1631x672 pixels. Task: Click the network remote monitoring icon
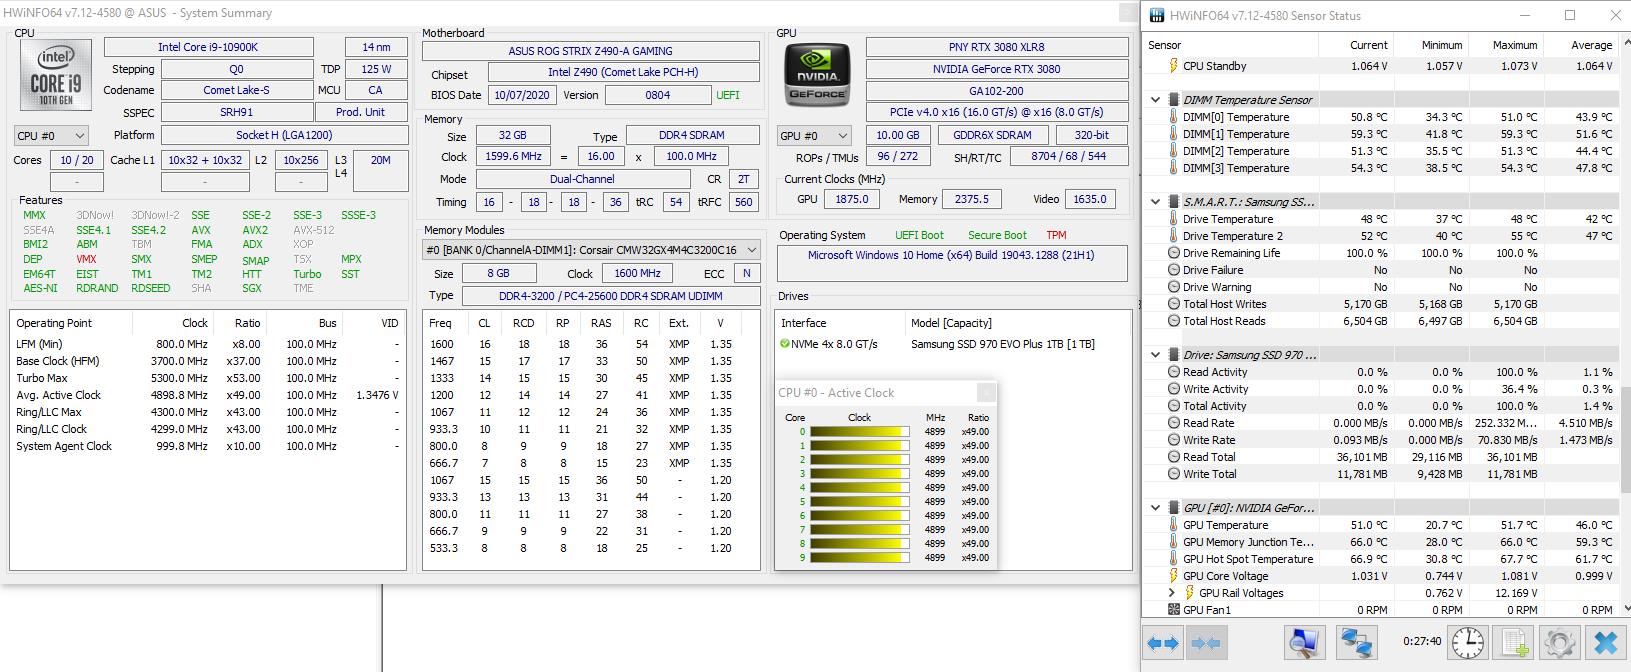[x=1356, y=642]
